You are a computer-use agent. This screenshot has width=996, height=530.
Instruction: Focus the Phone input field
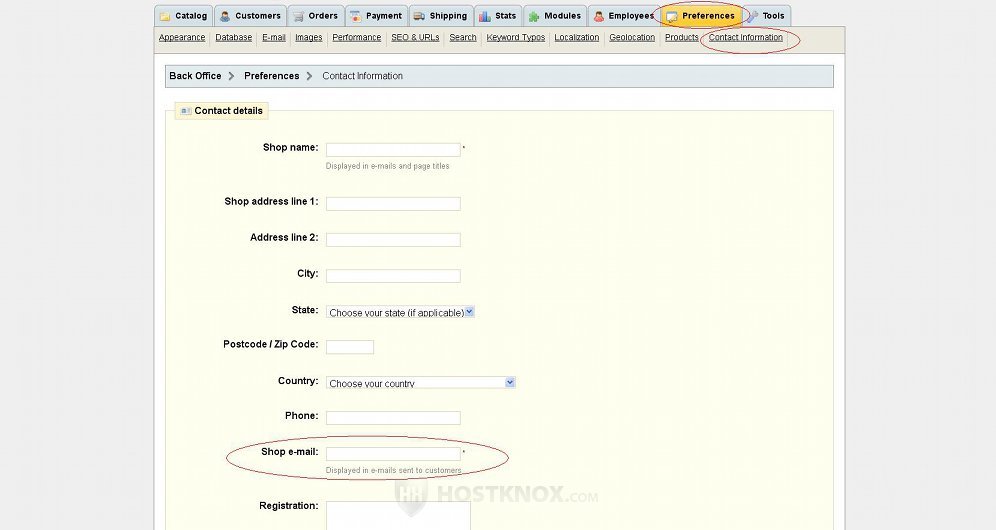[393, 418]
